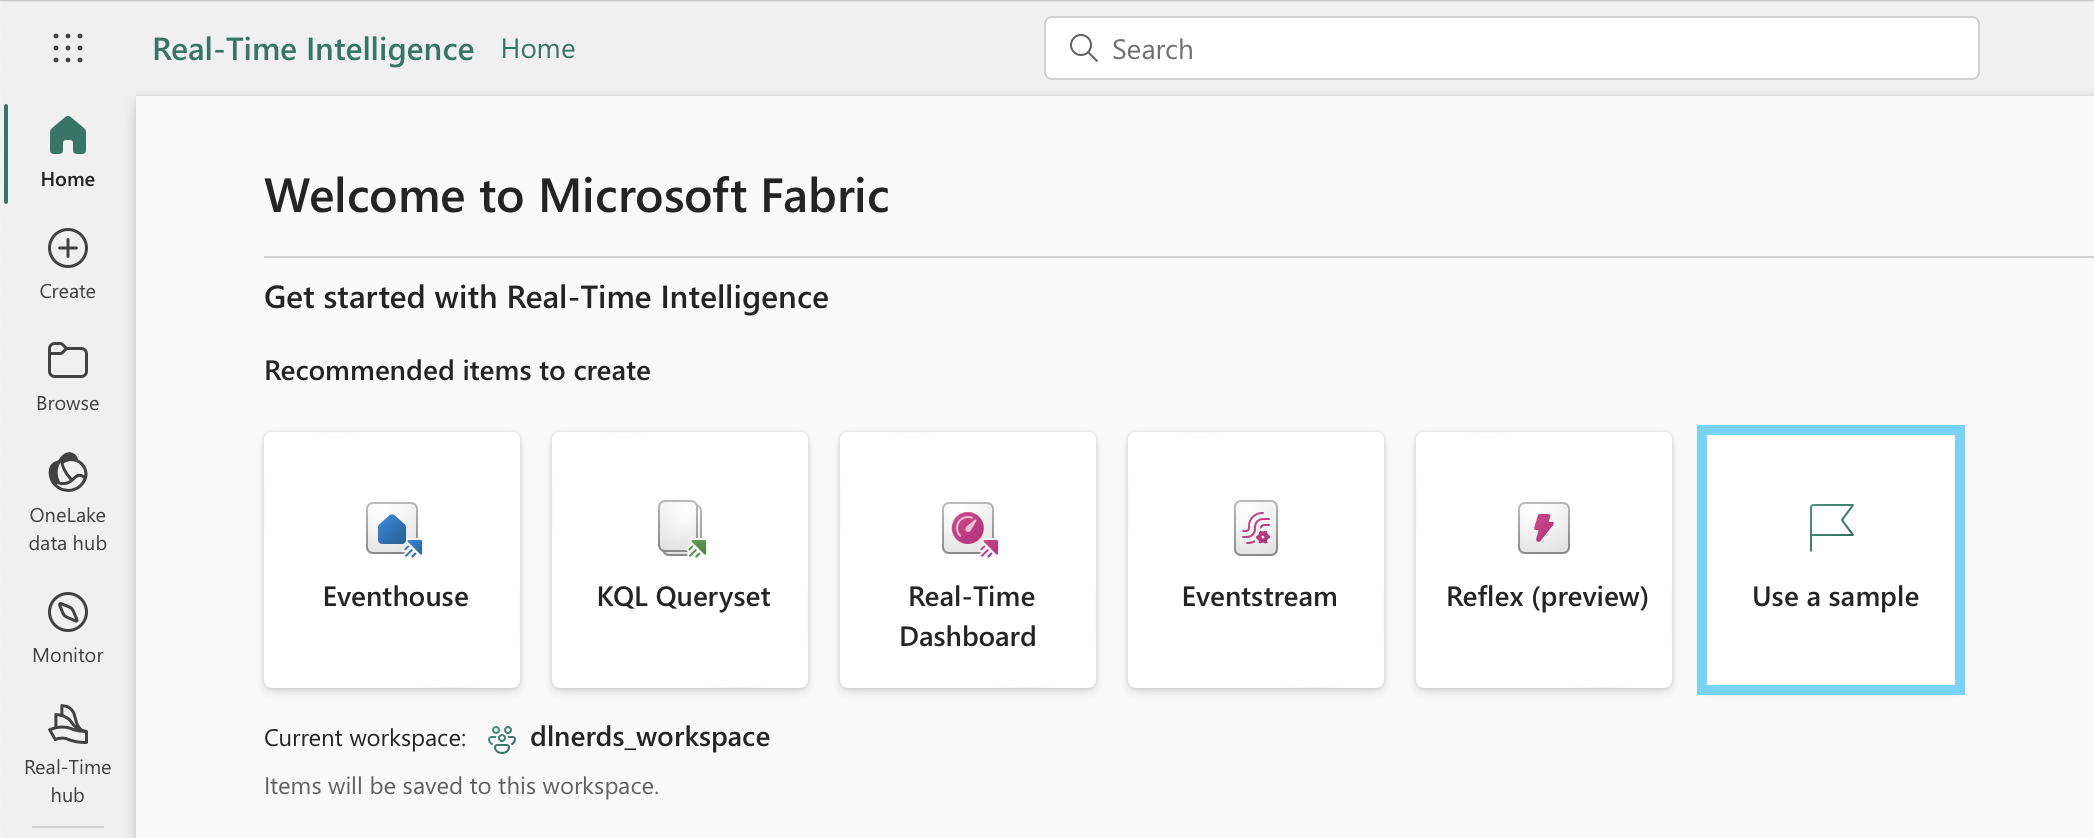Click the Home breadcrumb link
The image size is (2094, 838).
pyautogui.click(x=538, y=49)
